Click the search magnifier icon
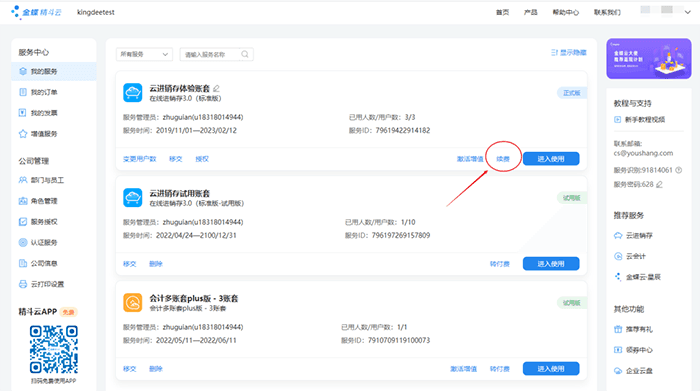Viewport: 700px width, 391px height. point(245,54)
